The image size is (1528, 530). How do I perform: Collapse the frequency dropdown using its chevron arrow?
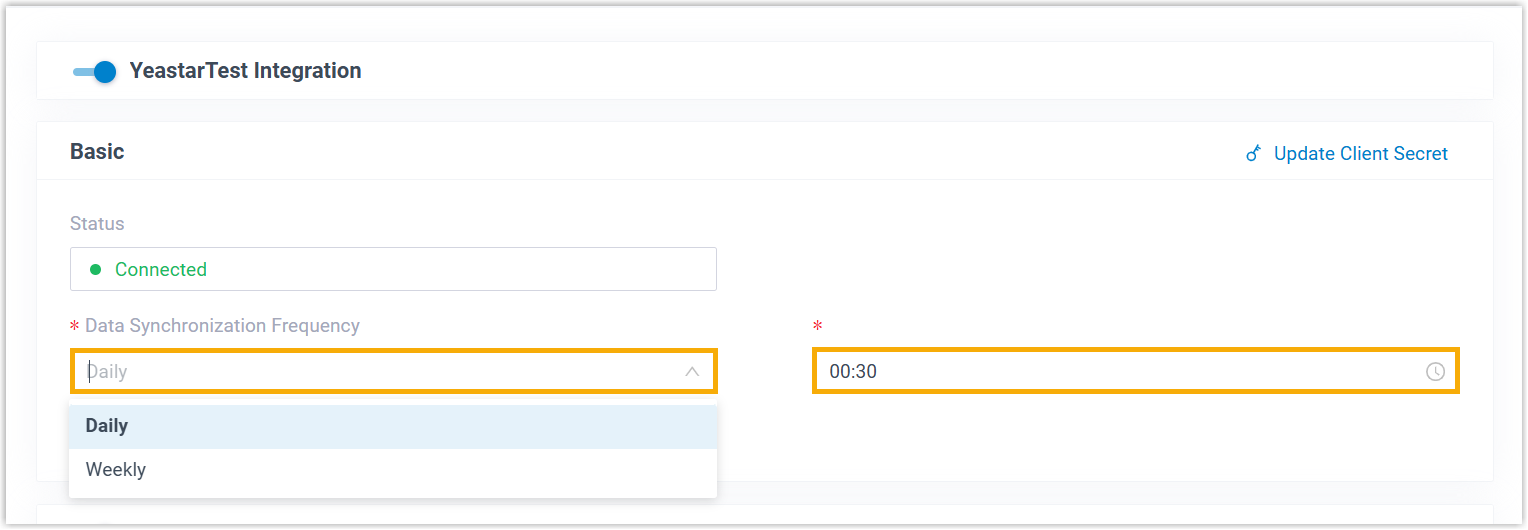tap(692, 372)
